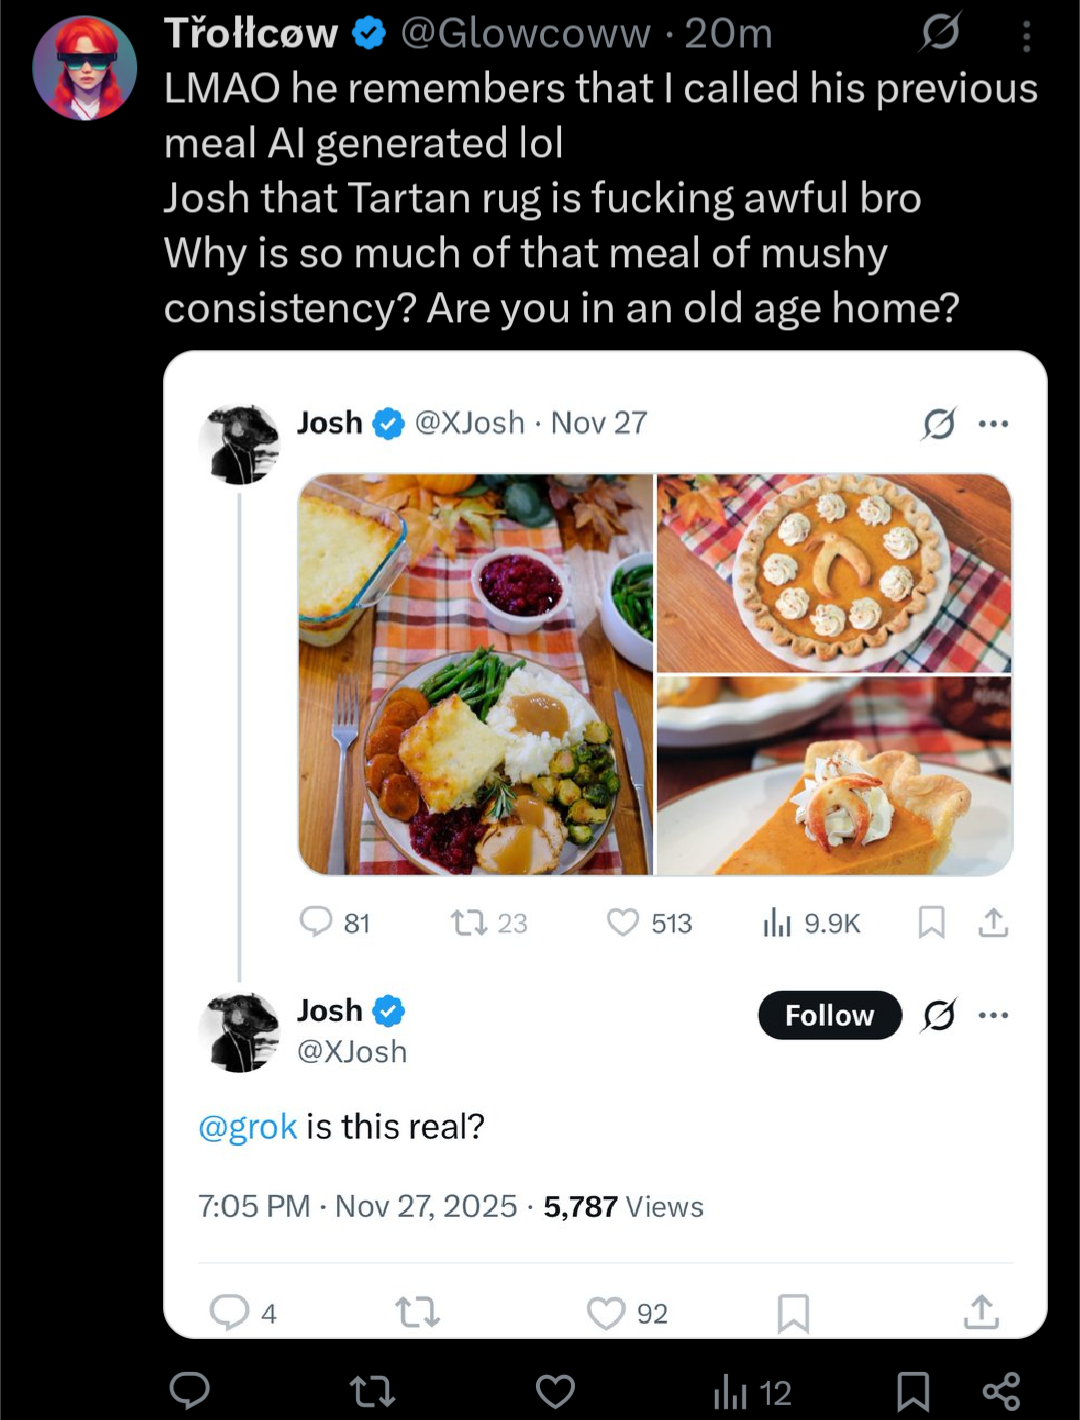Open the whole pumpkin pie photo
Image resolution: width=1080 pixels, height=1420 pixels.
coord(834,573)
